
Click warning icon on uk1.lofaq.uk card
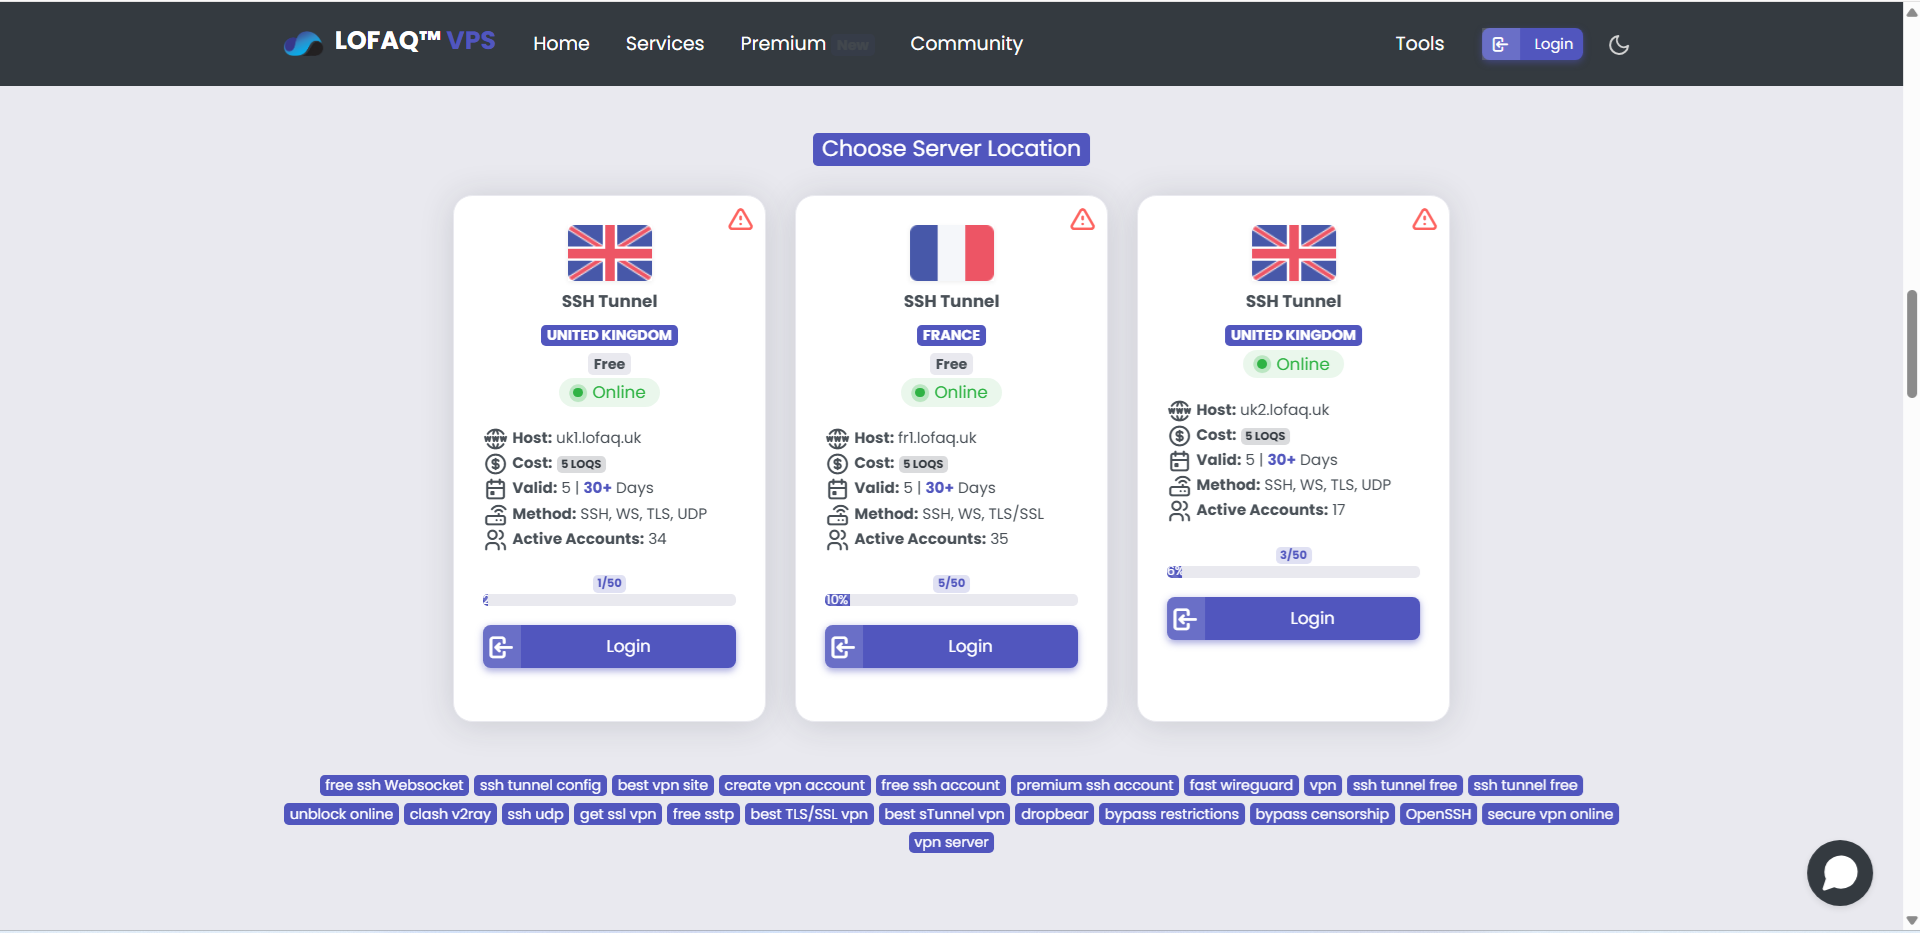point(740,219)
